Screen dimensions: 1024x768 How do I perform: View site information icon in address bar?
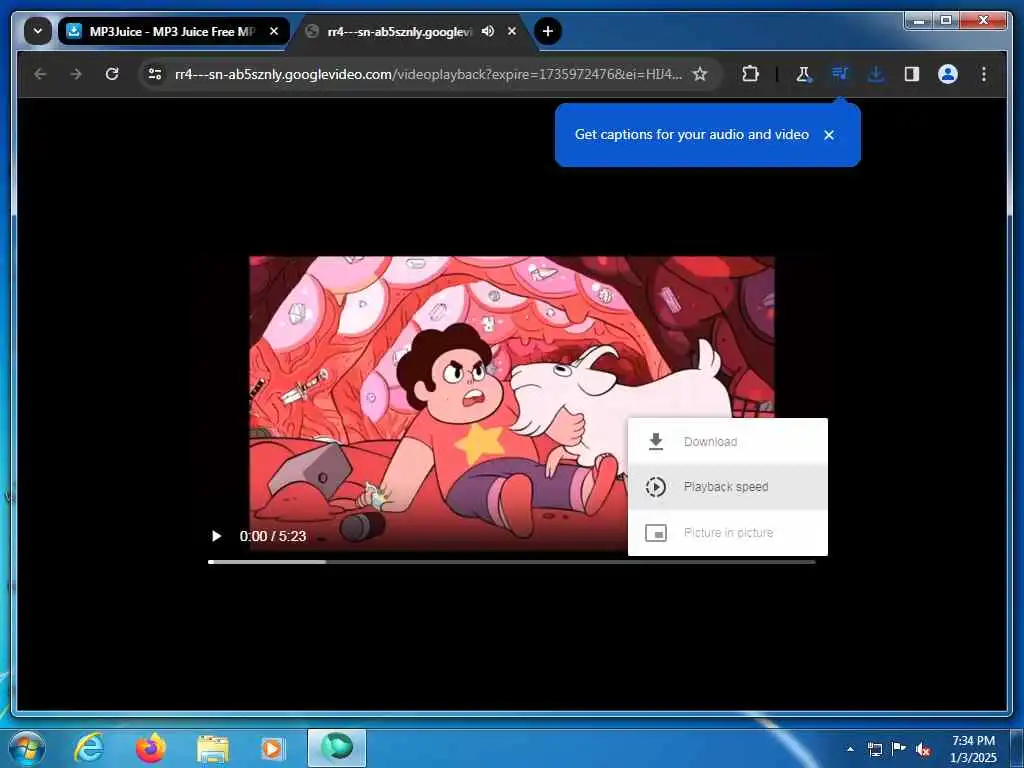pyautogui.click(x=155, y=74)
